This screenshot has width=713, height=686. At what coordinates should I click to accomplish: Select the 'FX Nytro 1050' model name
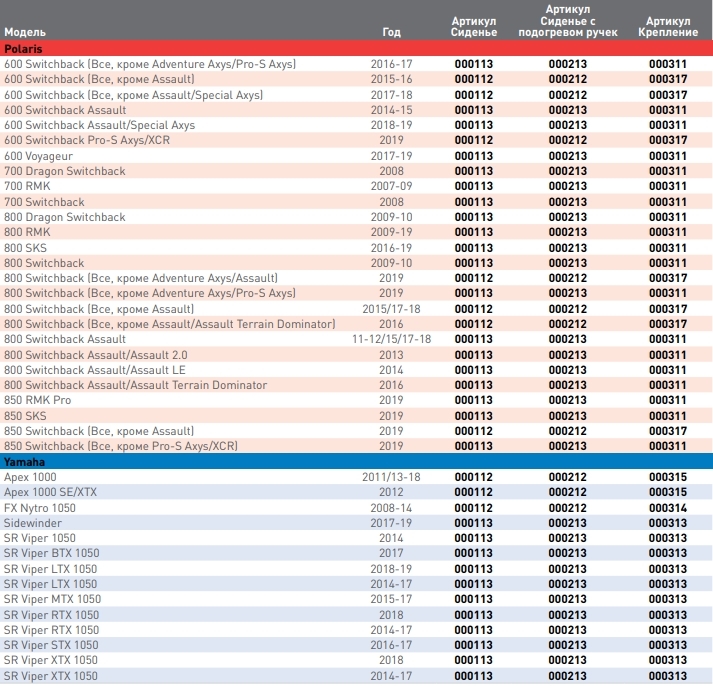(40, 508)
